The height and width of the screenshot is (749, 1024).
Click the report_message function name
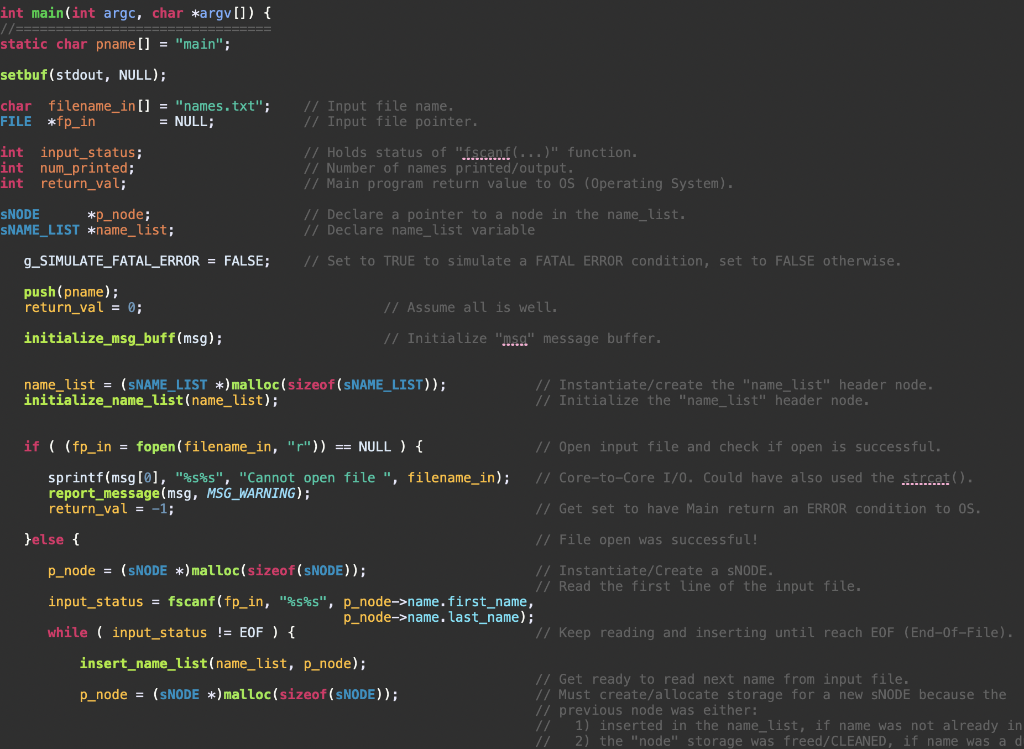(104, 494)
